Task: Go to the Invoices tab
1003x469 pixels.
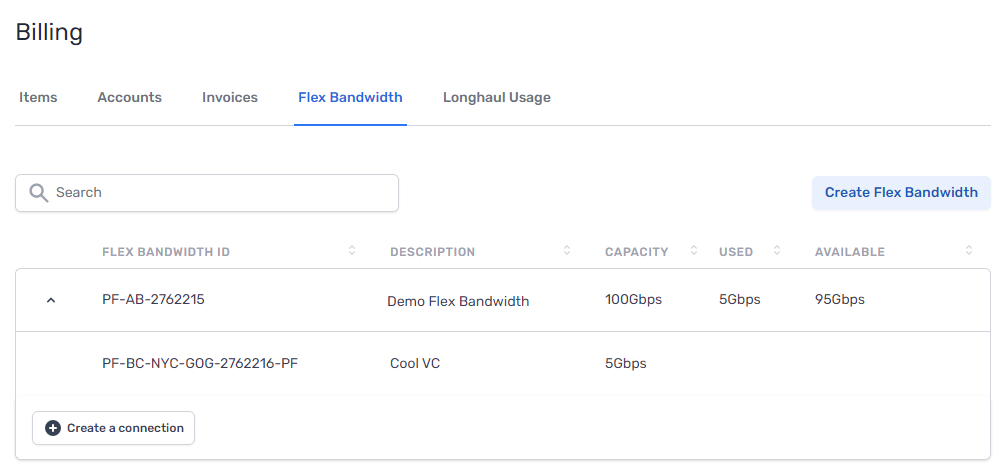Action: pos(230,98)
